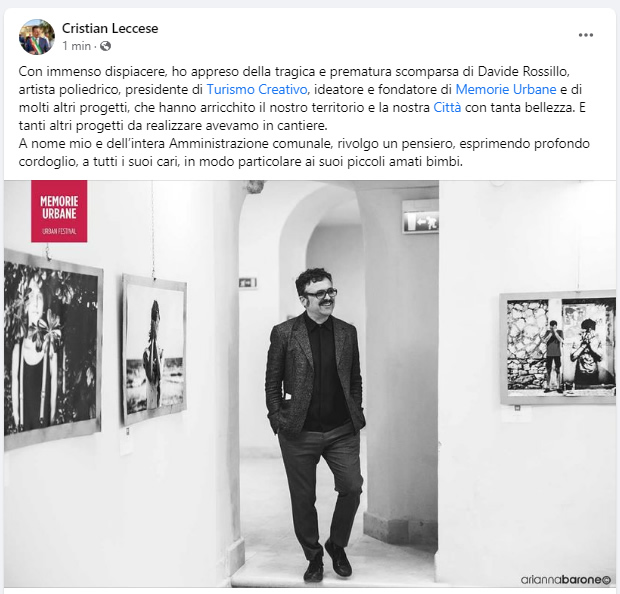620x594 pixels.
Task: Click the small exit sign inside archway
Action: (248, 283)
